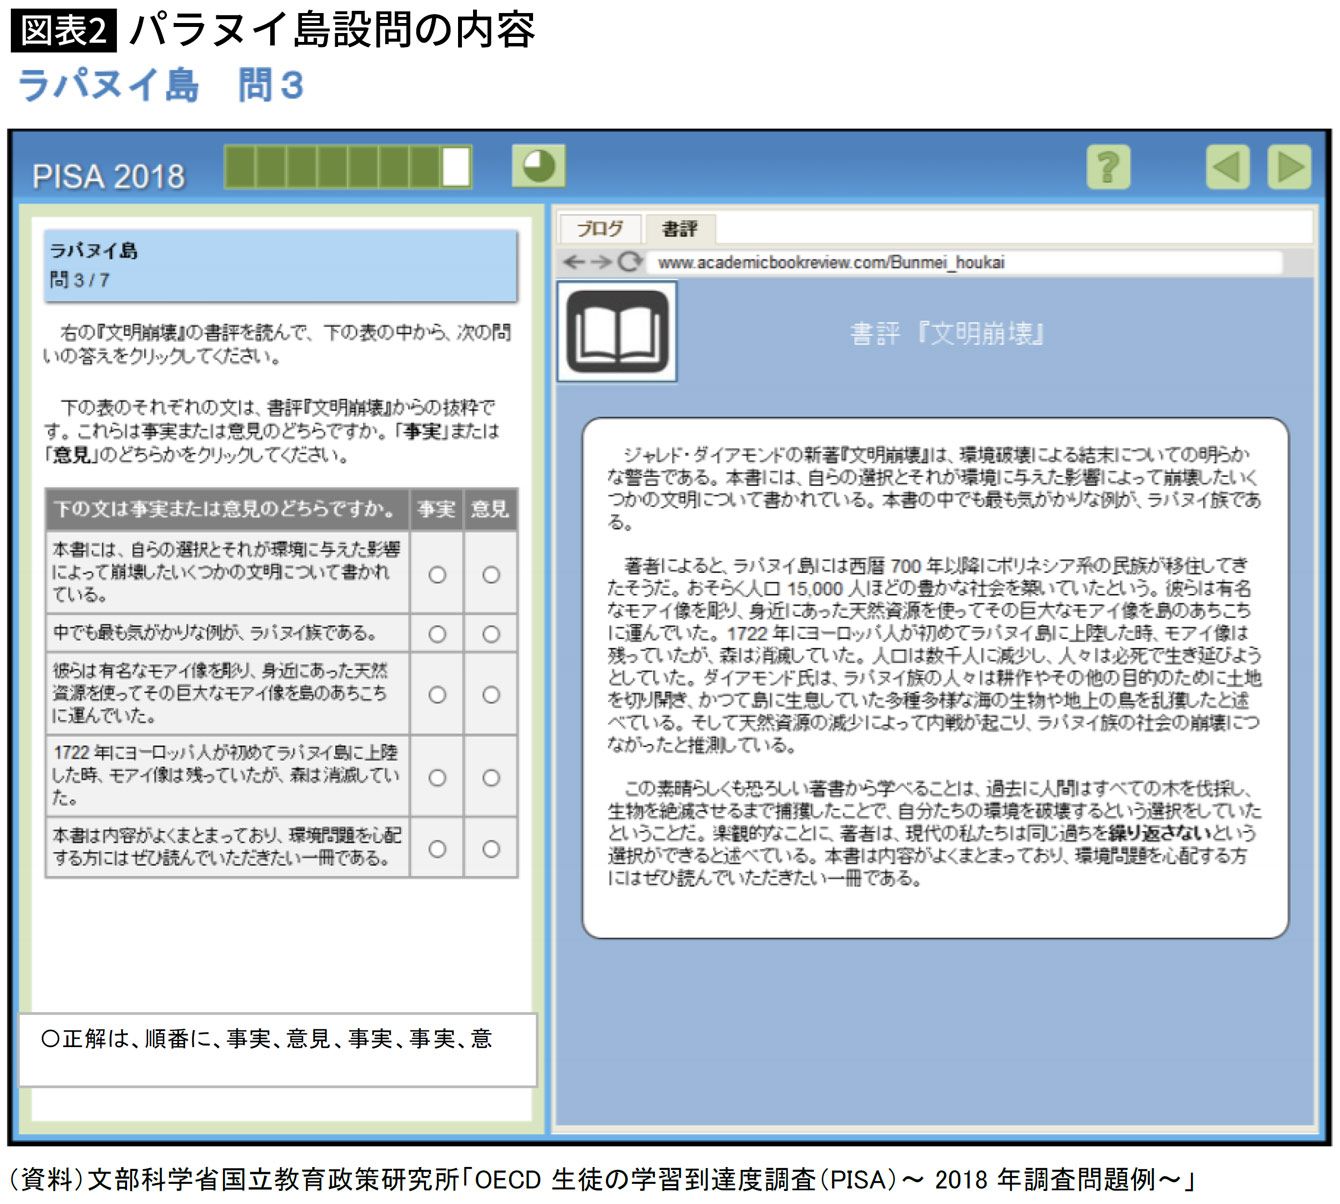
Task: Click the ラパヌイ島 問3/7 header box
Action: pos(280,265)
